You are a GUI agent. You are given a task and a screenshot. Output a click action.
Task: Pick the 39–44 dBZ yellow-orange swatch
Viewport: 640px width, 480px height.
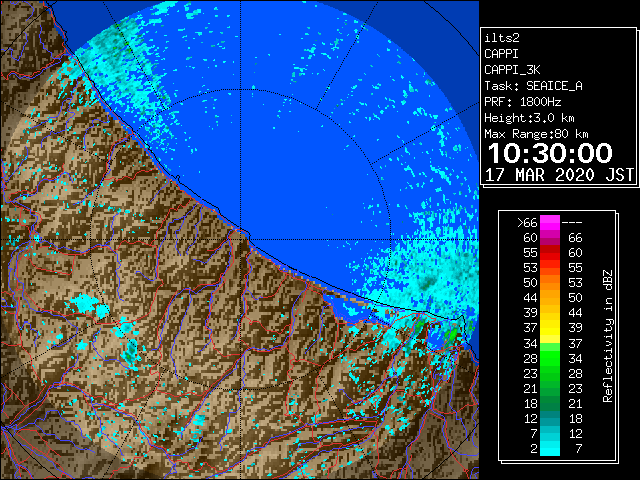(x=550, y=313)
